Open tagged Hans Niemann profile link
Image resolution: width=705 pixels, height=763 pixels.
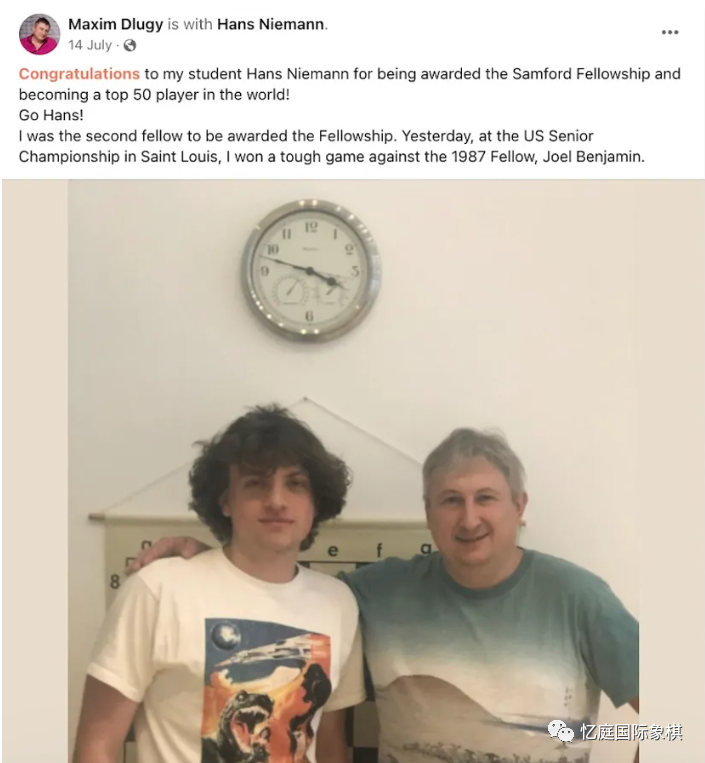pyautogui.click(x=271, y=24)
